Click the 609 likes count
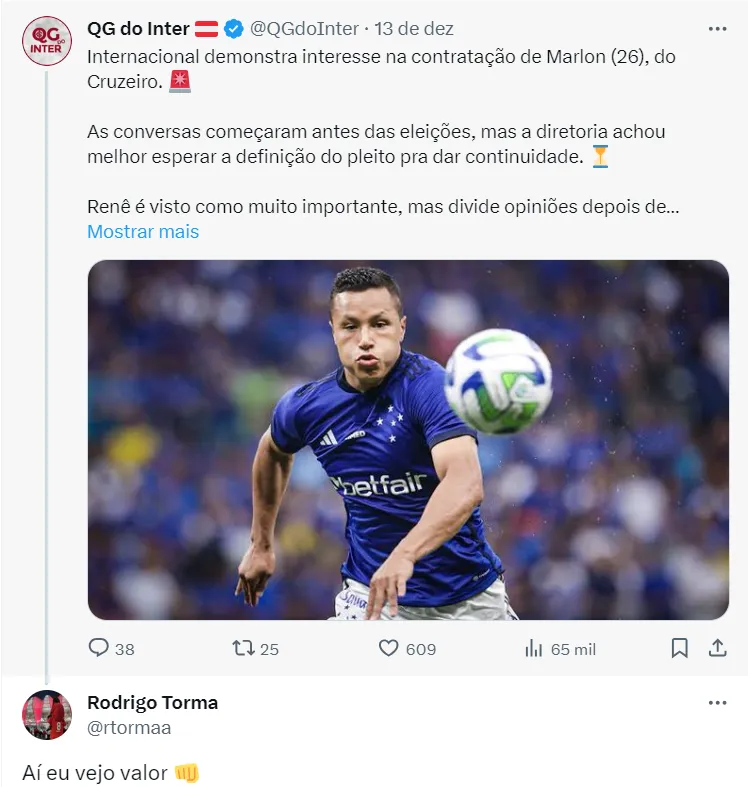Image resolution: width=748 pixels, height=787 pixels. pos(421,649)
